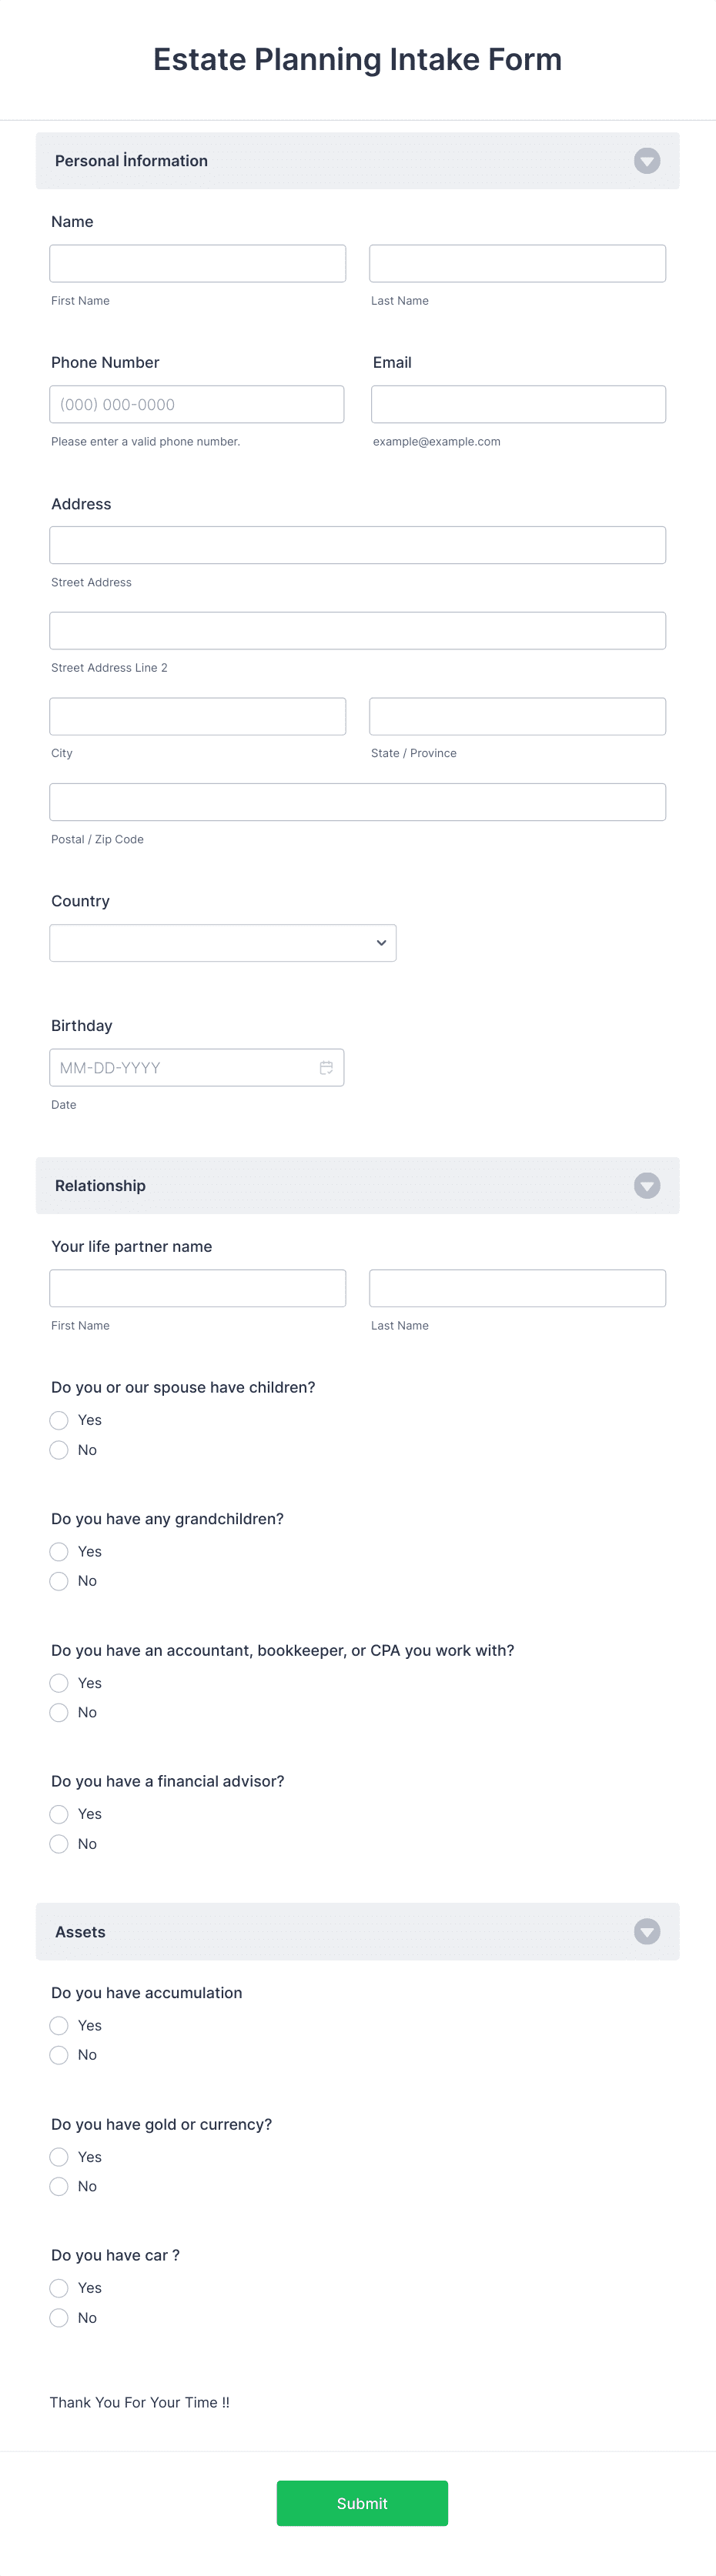The height and width of the screenshot is (2576, 716).
Task: Click into the Street Address field
Action: (357, 544)
